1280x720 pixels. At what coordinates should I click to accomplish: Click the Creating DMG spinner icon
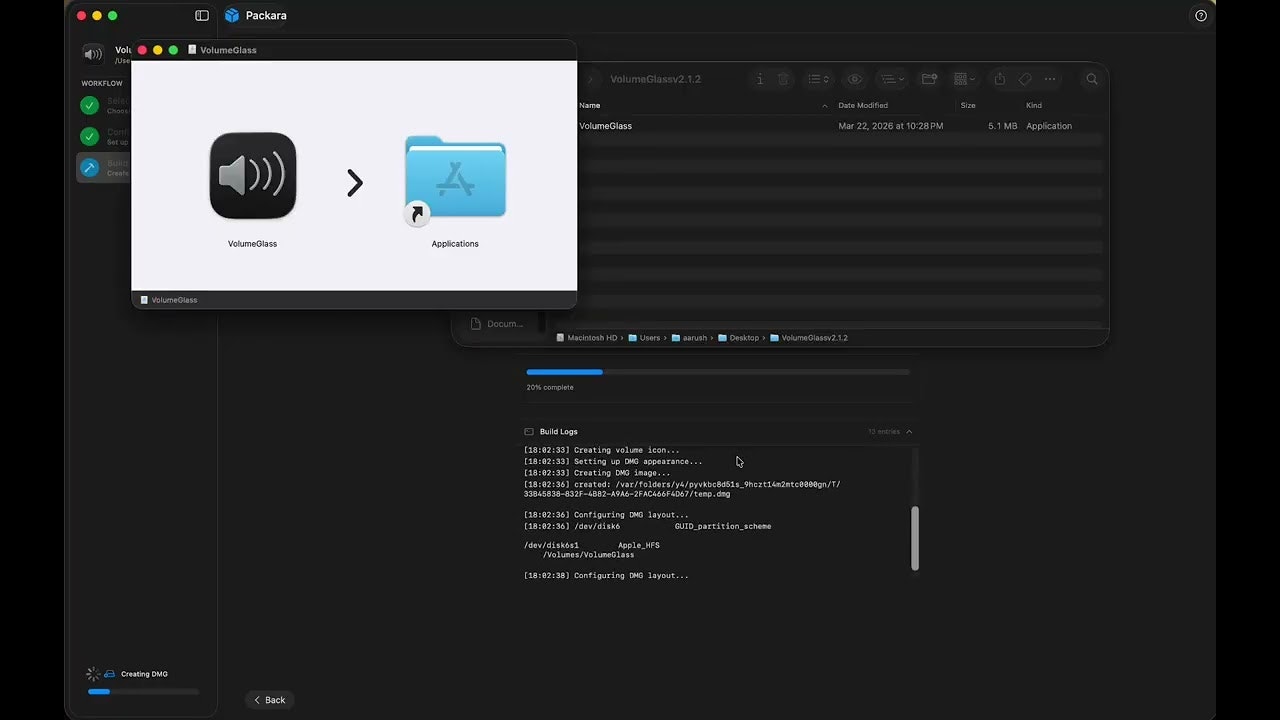click(x=93, y=674)
